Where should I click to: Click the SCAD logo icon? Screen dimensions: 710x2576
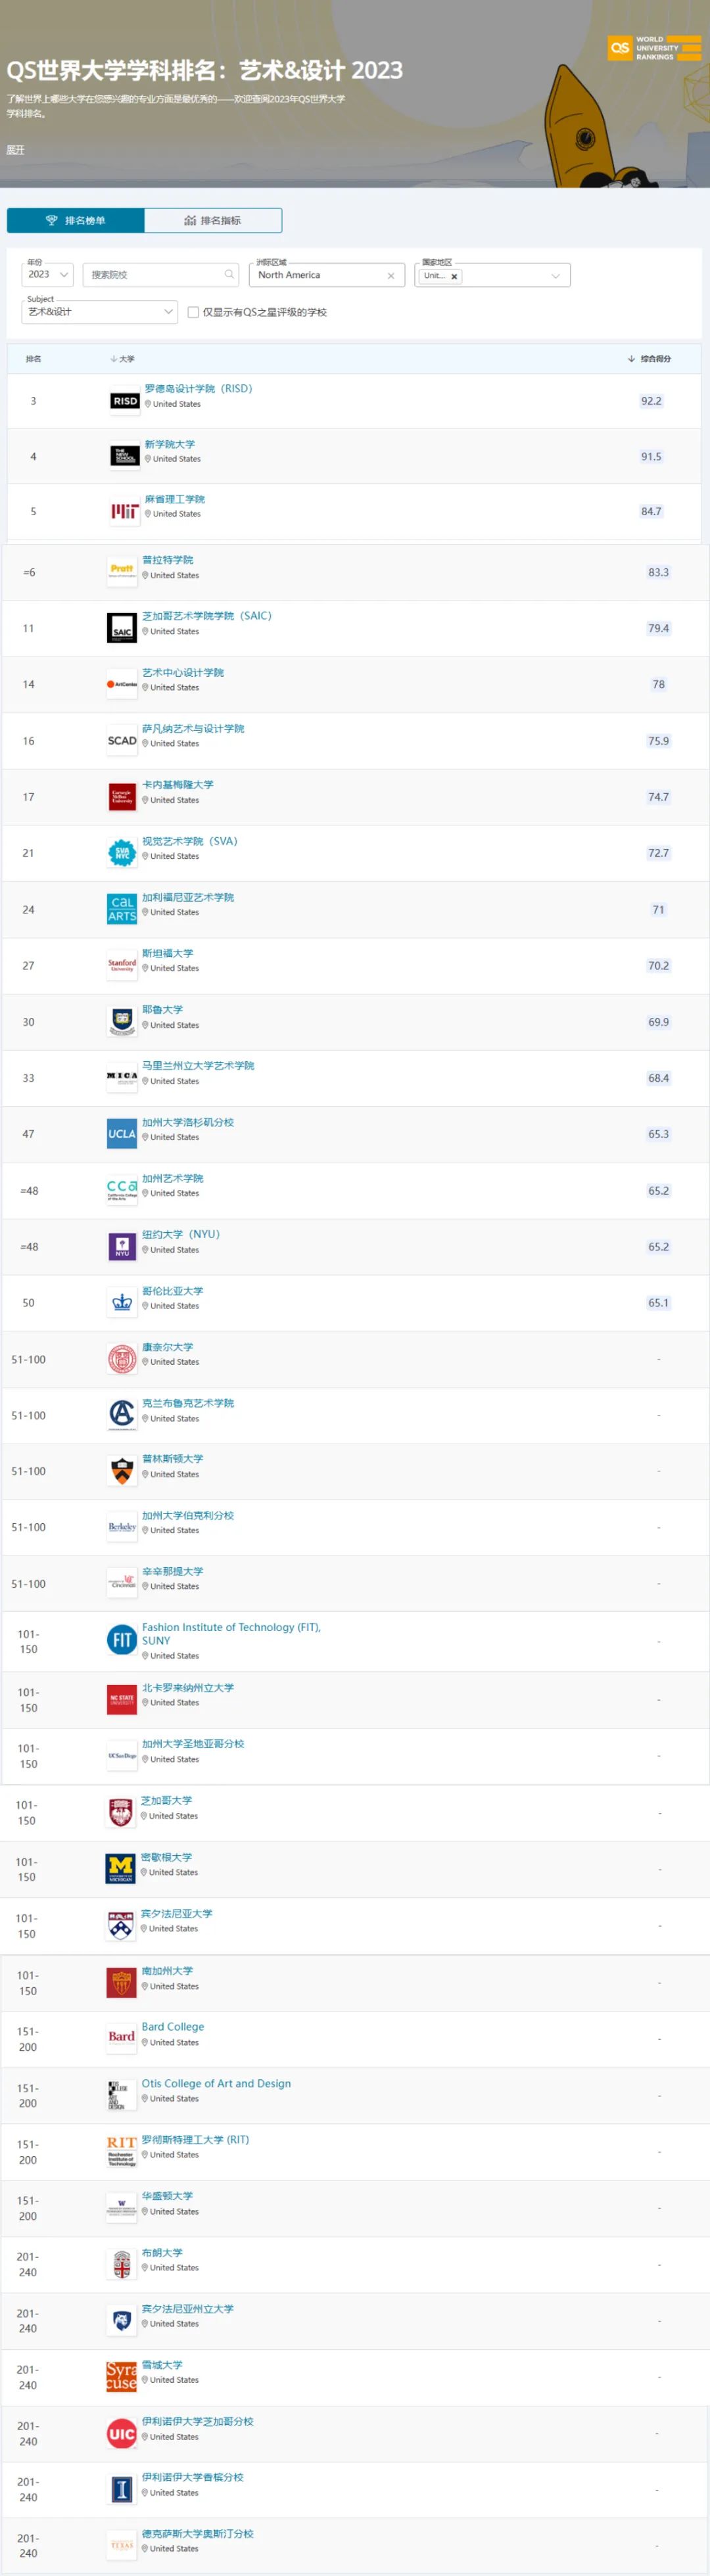click(x=122, y=741)
